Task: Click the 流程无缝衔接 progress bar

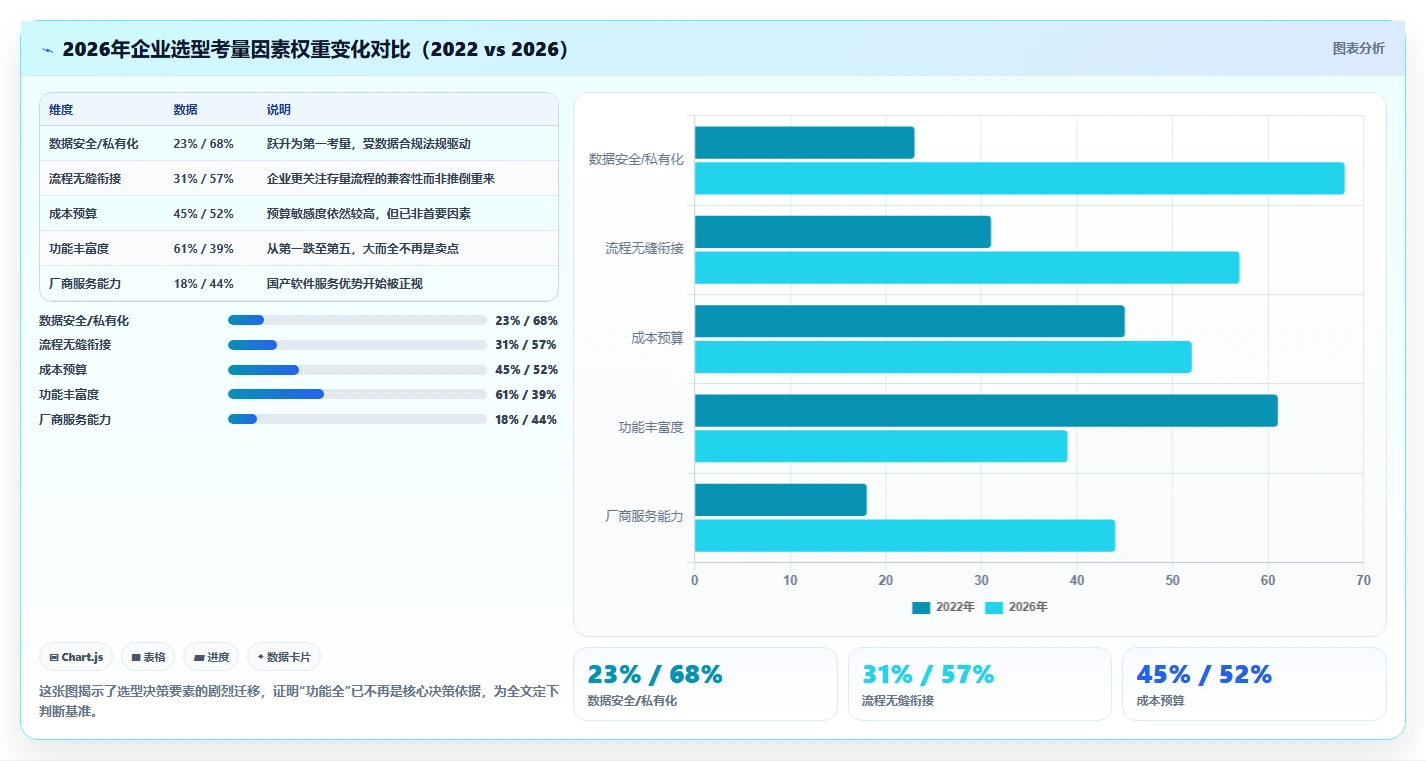Action: [x=357, y=345]
